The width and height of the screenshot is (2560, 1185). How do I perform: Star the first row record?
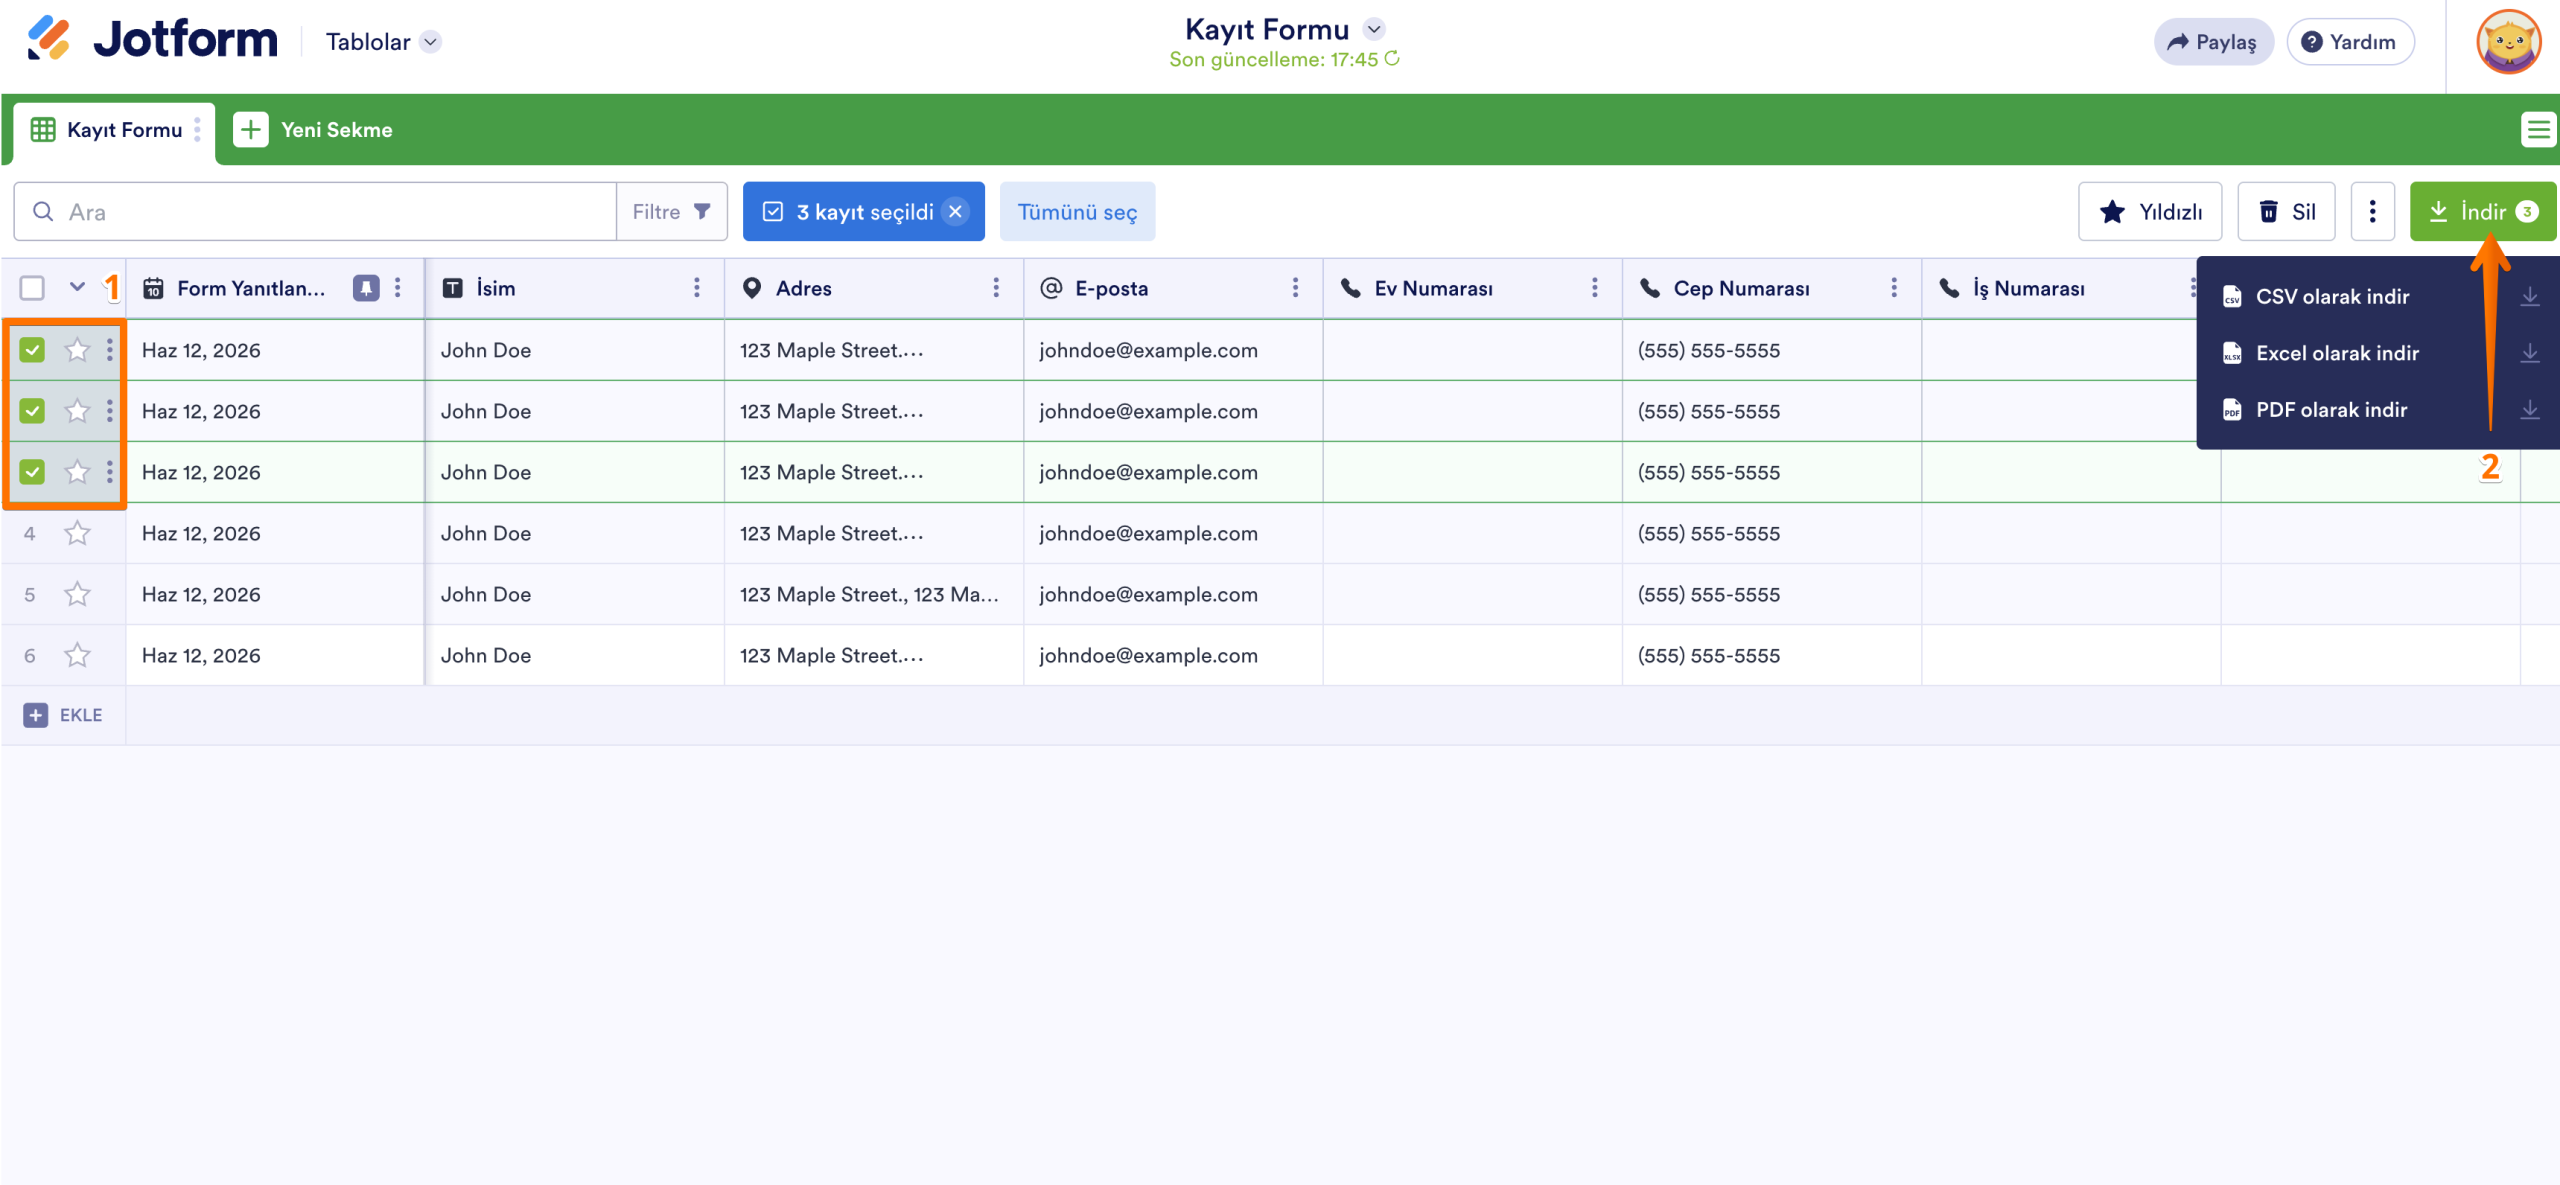pos(77,350)
